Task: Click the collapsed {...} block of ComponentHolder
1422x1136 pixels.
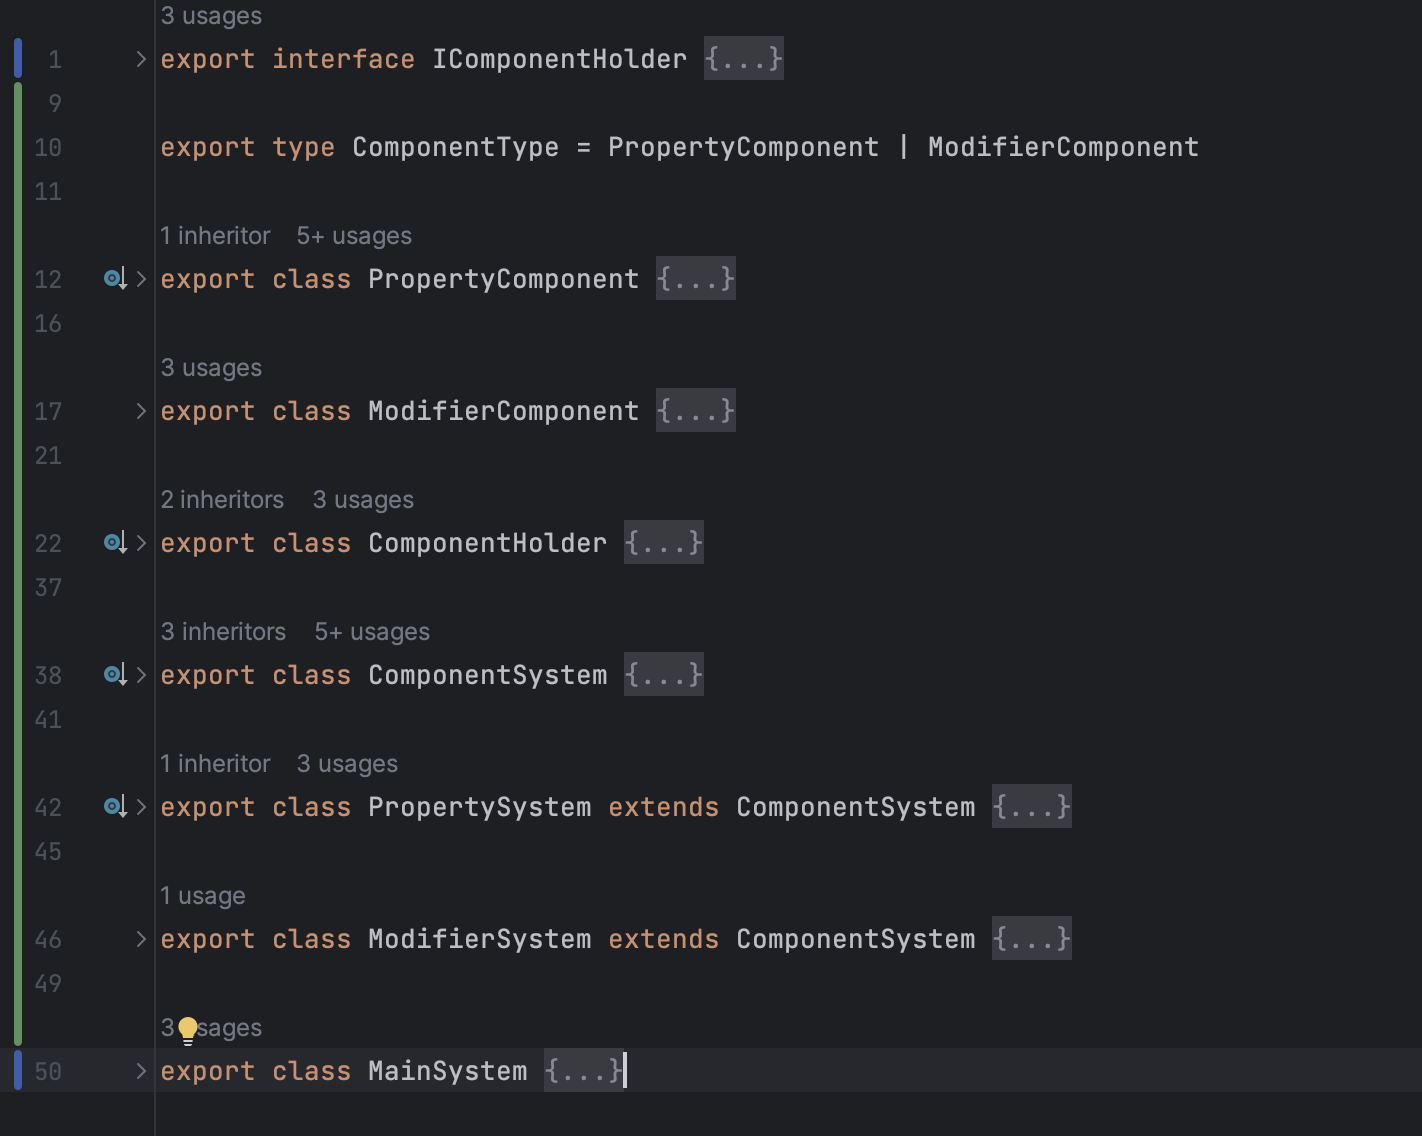Action: coord(664,543)
